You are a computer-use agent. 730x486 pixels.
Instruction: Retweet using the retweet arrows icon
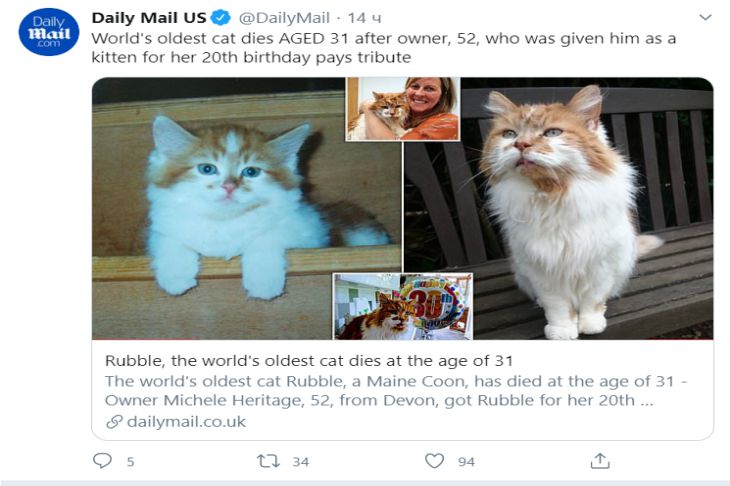tap(268, 461)
